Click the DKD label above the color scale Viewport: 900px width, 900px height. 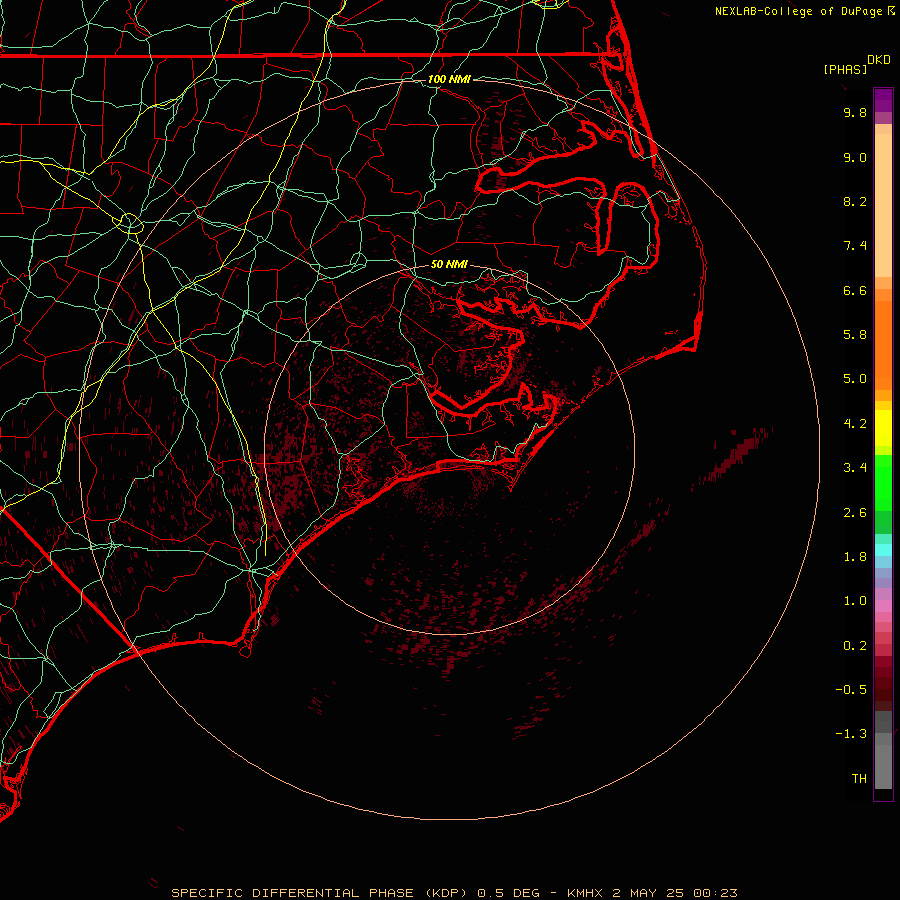879,60
